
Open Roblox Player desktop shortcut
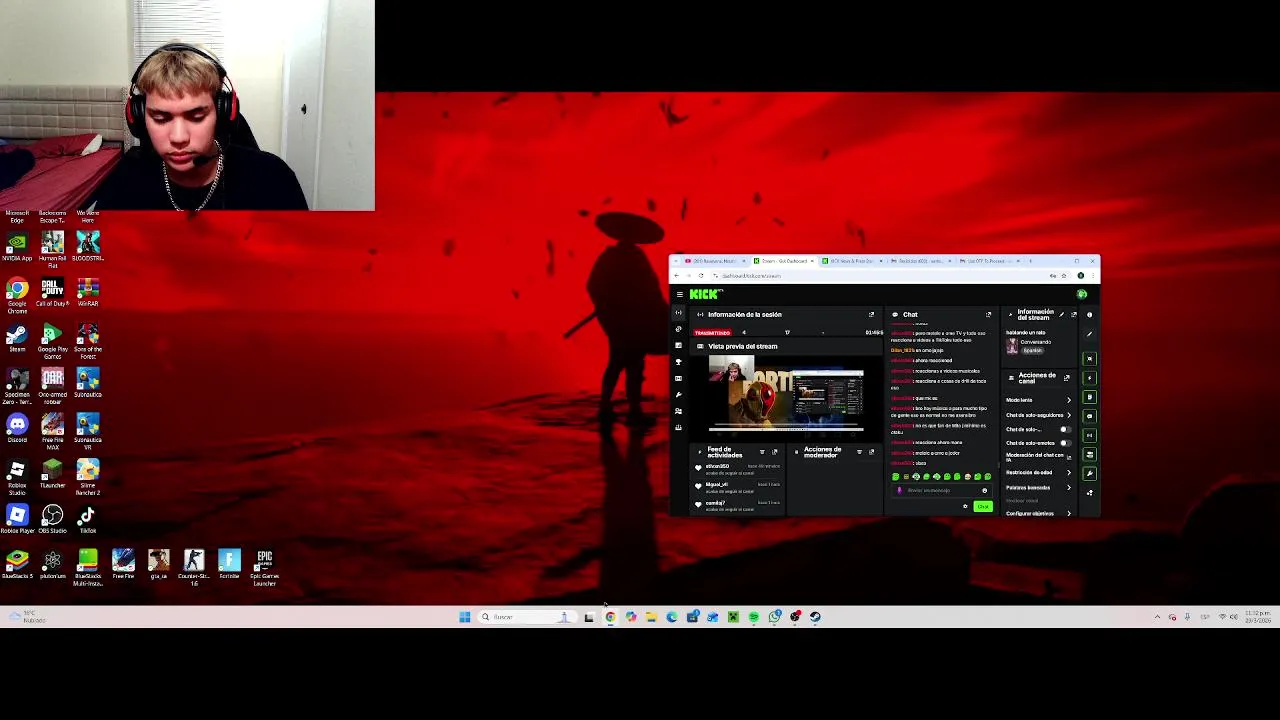point(17,519)
